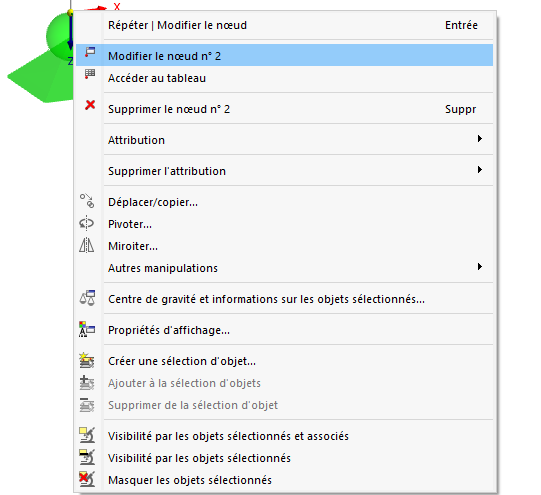Expand the Supprimer l'attribution submenu arrow
Screen dimensions: 541x495
click(480, 170)
